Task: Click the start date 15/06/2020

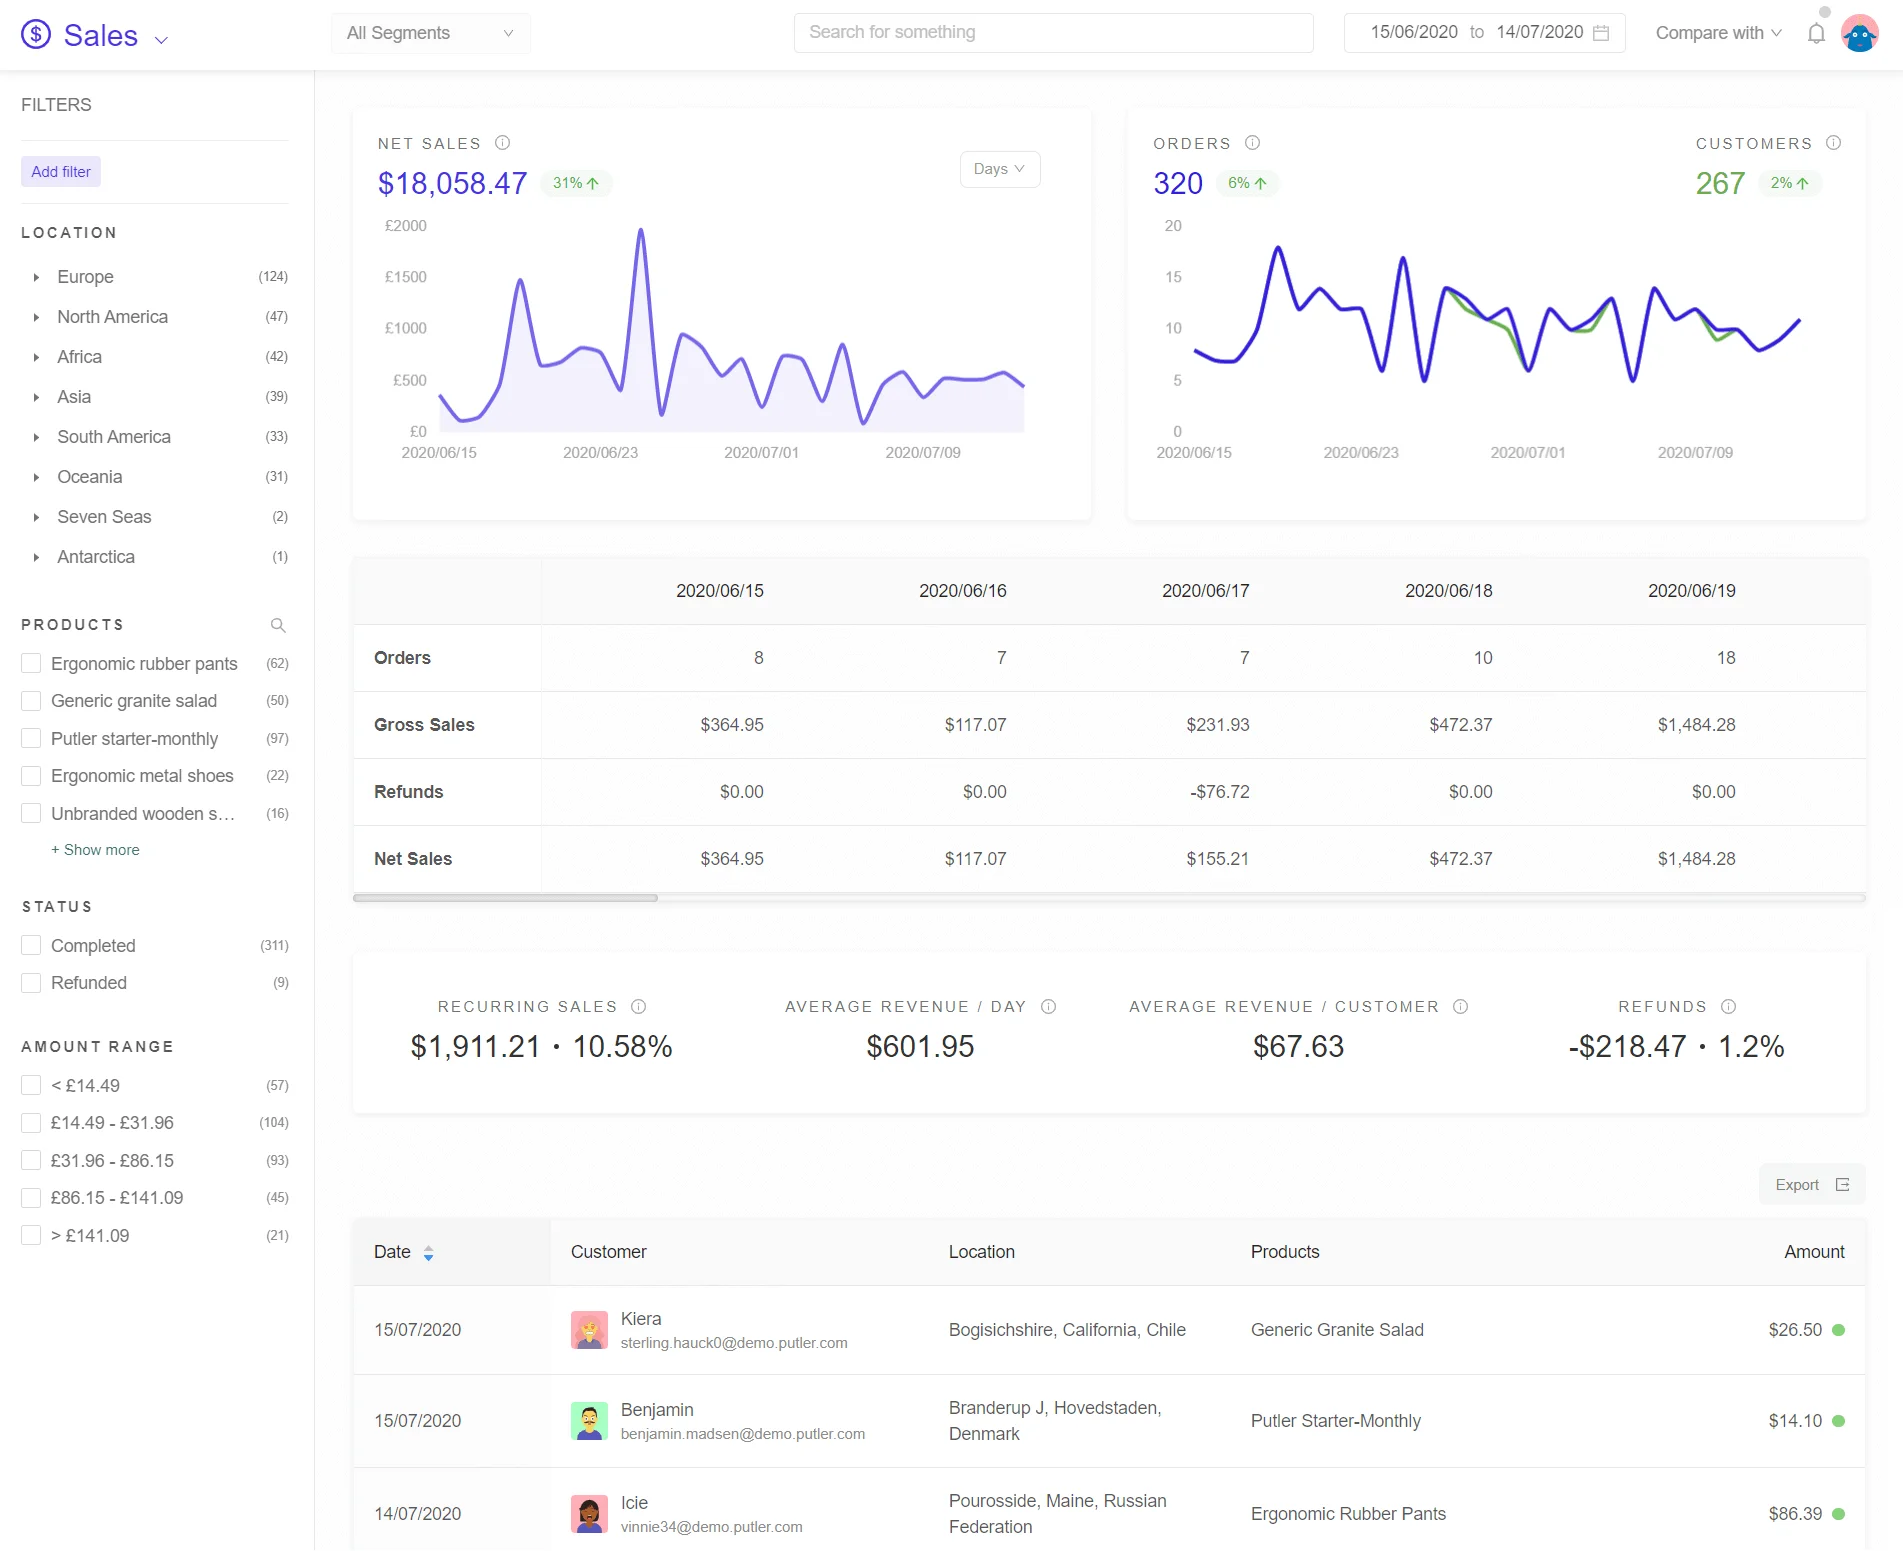Action: click(1413, 33)
